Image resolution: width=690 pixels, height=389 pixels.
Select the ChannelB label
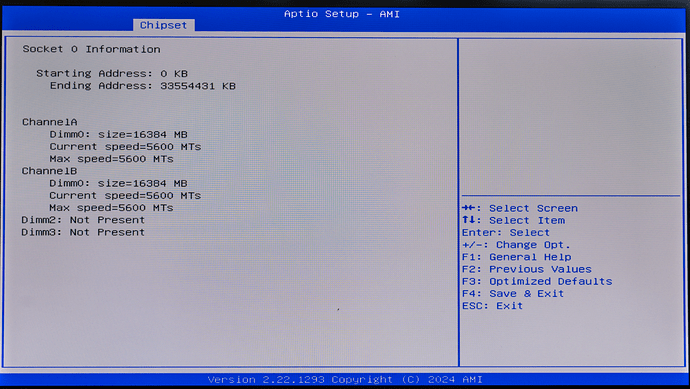click(49, 171)
